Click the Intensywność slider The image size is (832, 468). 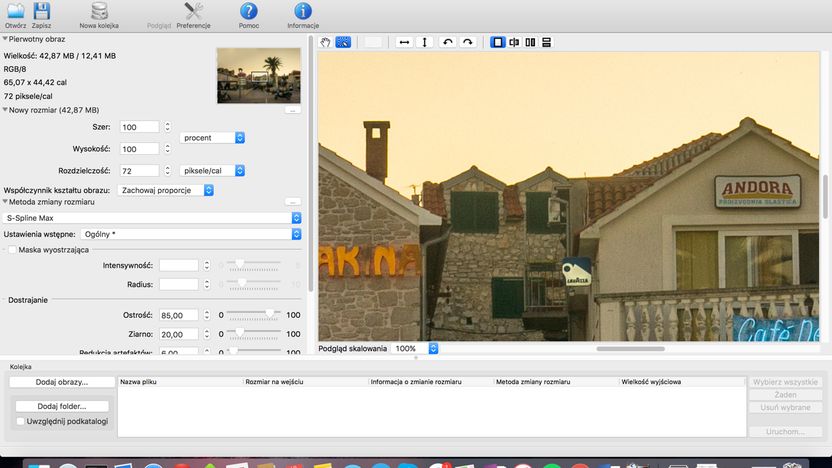(254, 264)
